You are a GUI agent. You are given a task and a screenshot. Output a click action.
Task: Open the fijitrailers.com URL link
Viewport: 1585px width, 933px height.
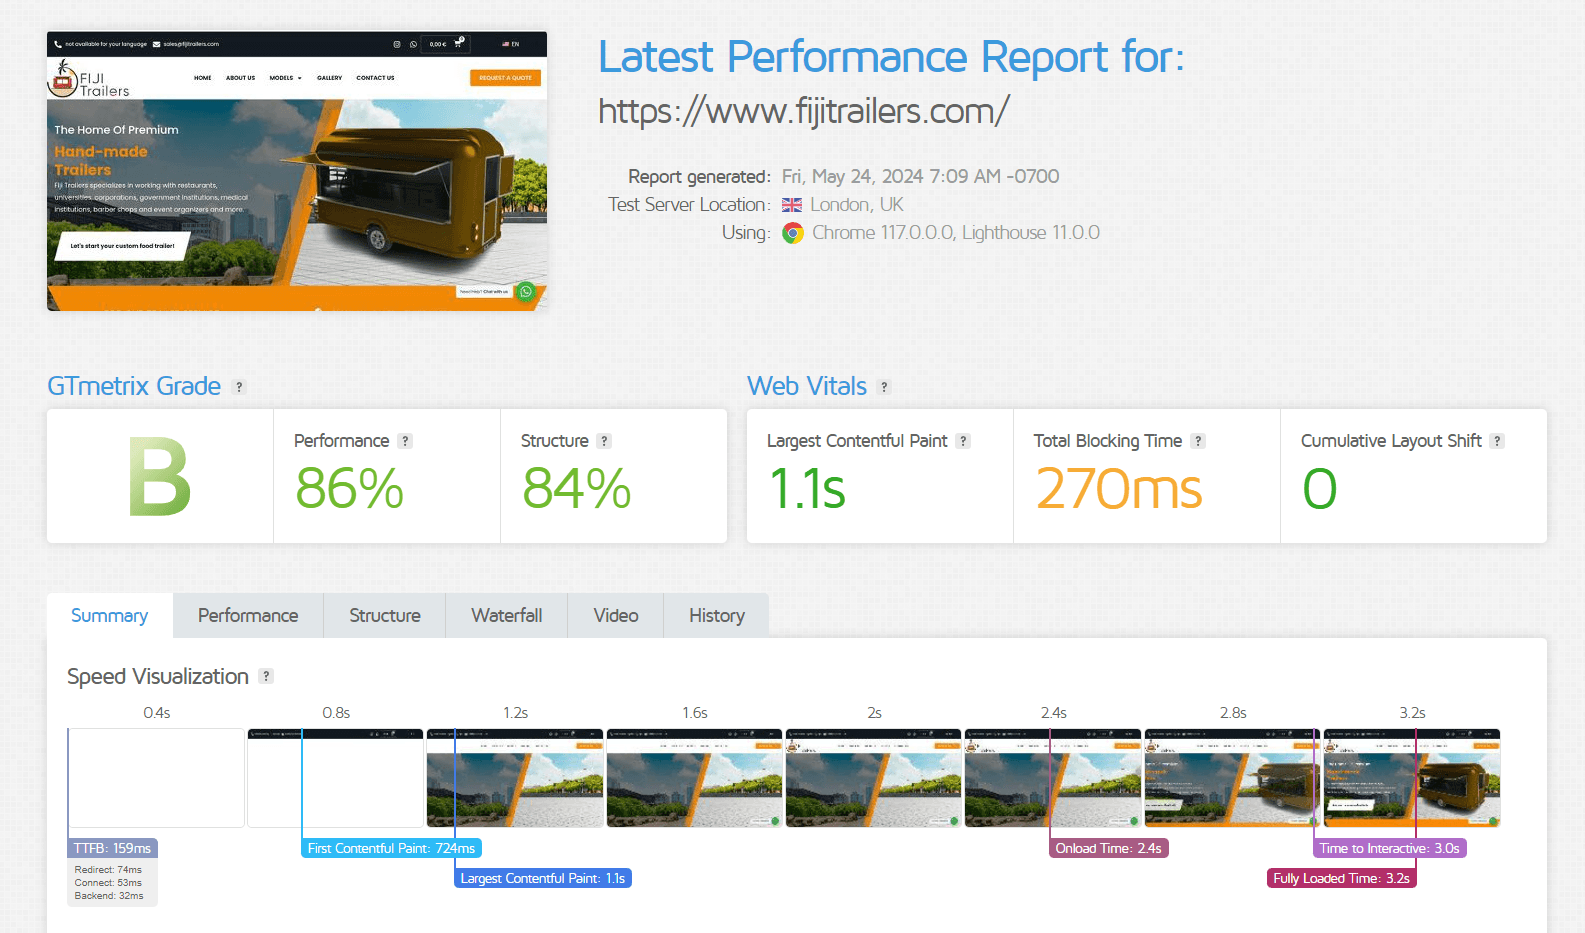pos(804,111)
